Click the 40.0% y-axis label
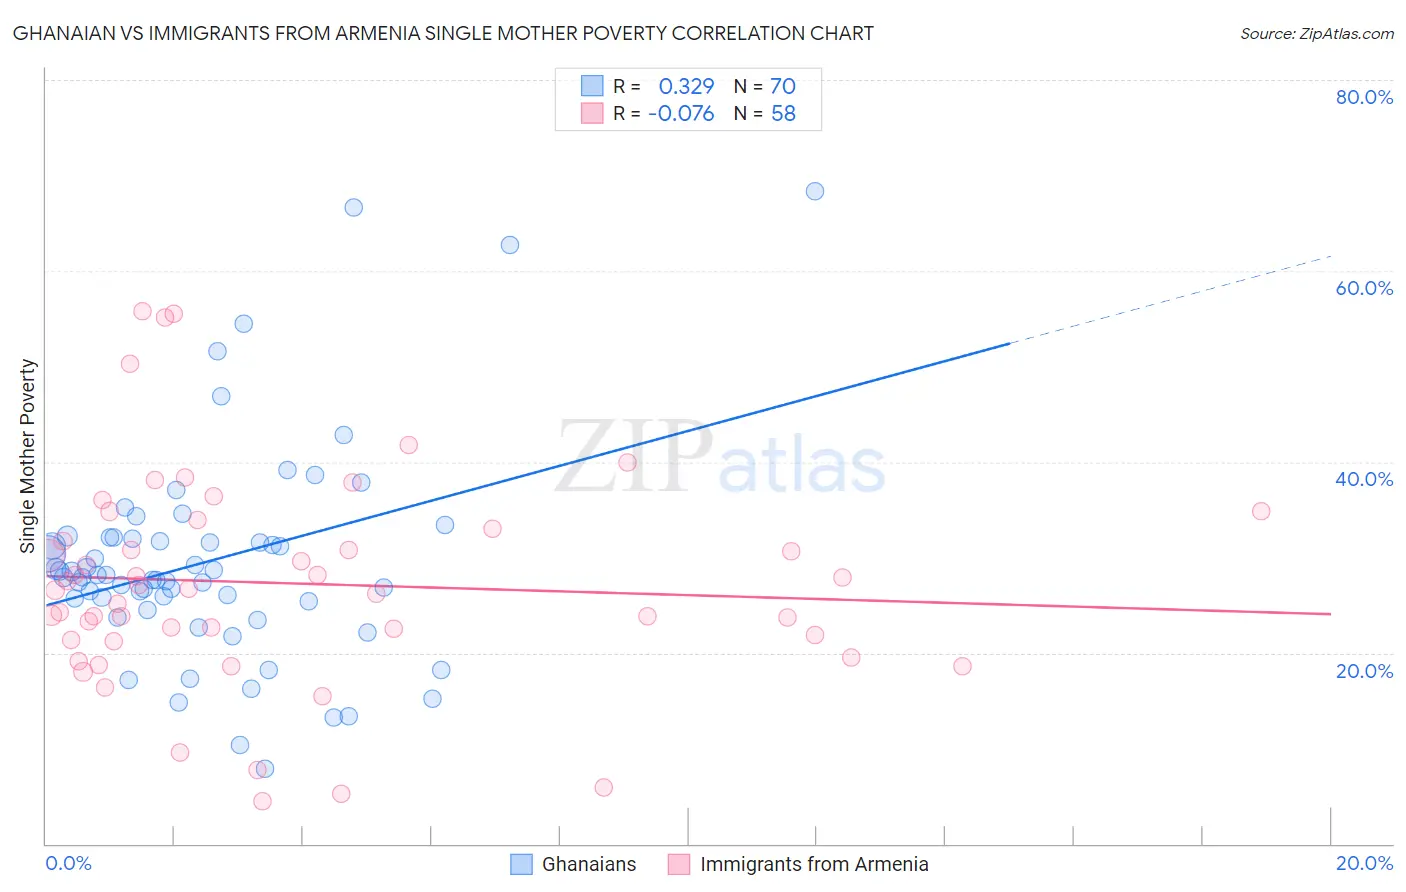This screenshot has height=892, width=1406. (x=1364, y=479)
